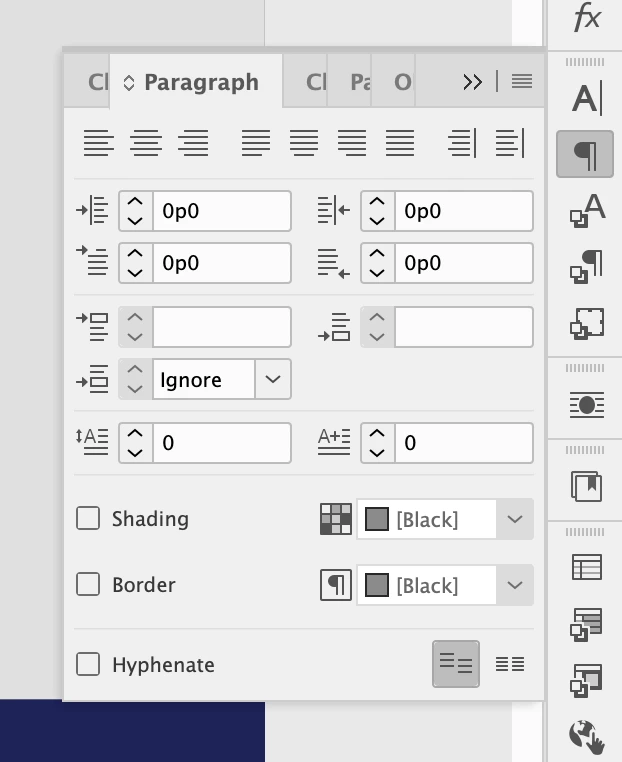622x762 pixels.
Task: Select the Justify all lines icon
Action: 400,143
